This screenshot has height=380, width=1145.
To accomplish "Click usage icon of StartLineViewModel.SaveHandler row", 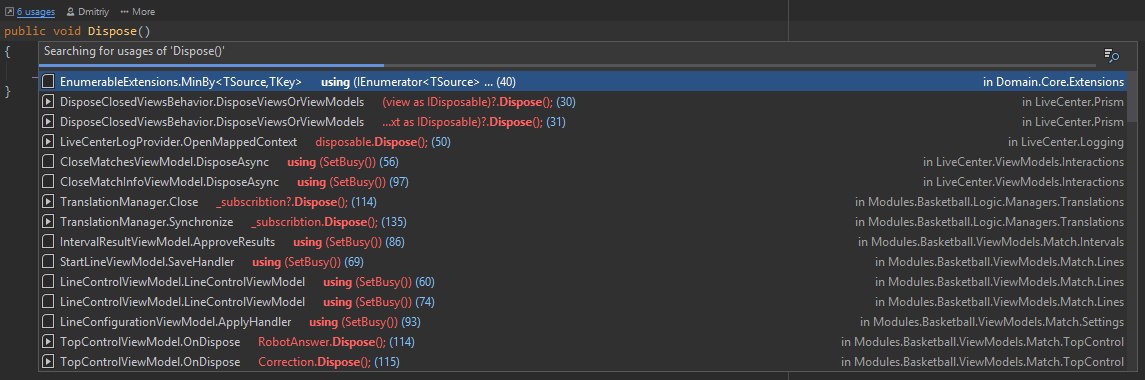I will point(48,262).
